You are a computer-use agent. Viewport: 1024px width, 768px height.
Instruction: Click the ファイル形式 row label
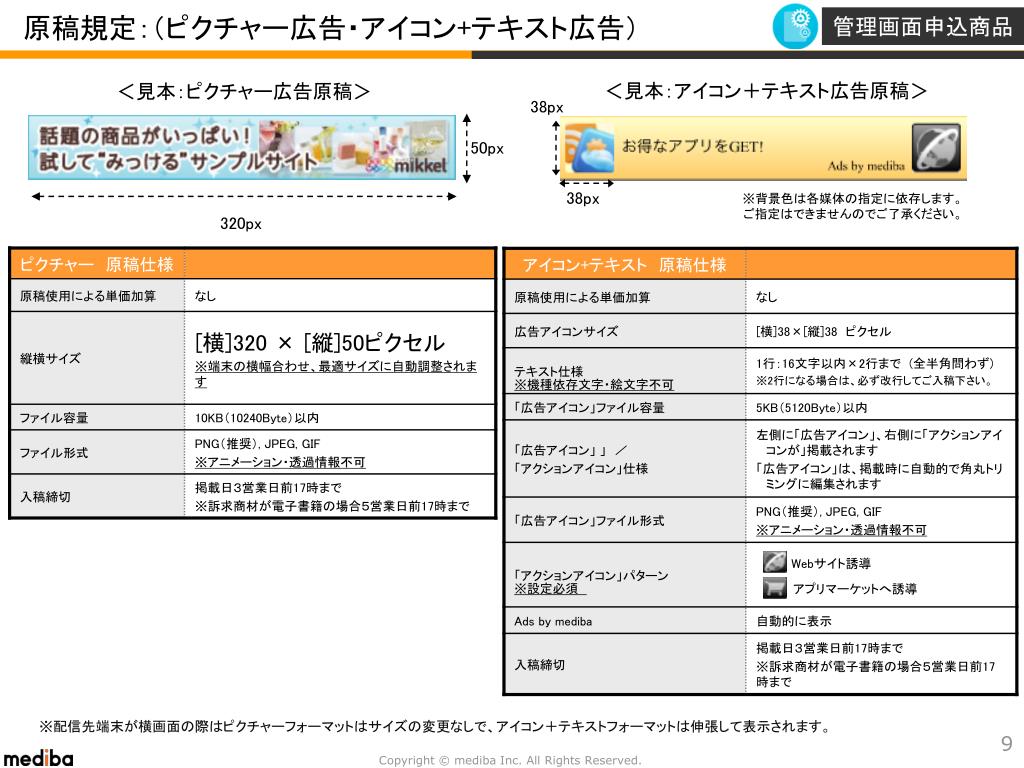pos(54,453)
